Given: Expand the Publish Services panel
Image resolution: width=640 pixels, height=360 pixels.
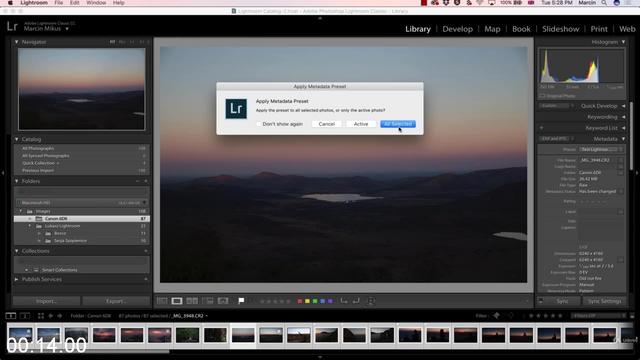Looking at the screenshot, I should click(x=16, y=279).
